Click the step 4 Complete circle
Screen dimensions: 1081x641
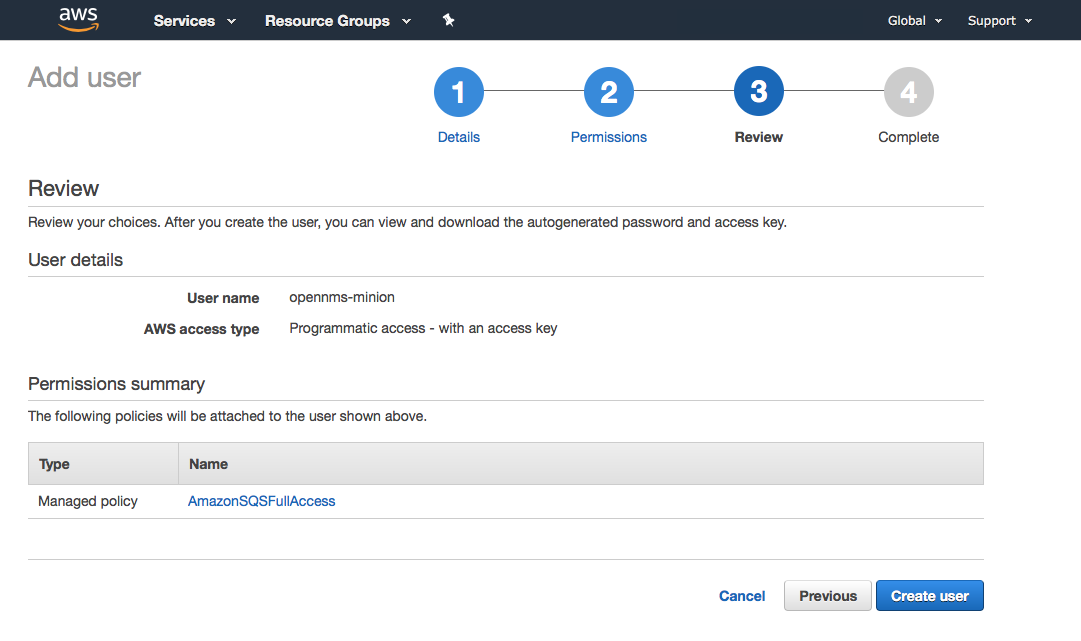tap(908, 91)
